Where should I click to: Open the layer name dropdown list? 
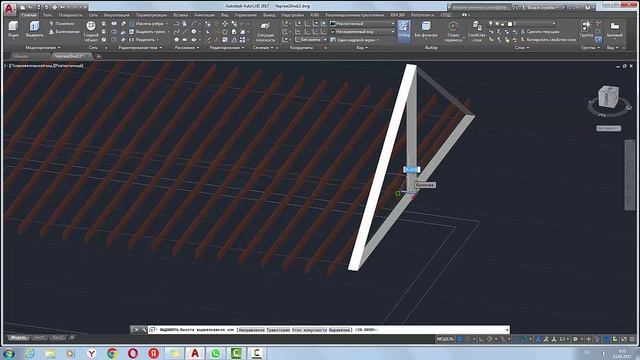(532, 24)
